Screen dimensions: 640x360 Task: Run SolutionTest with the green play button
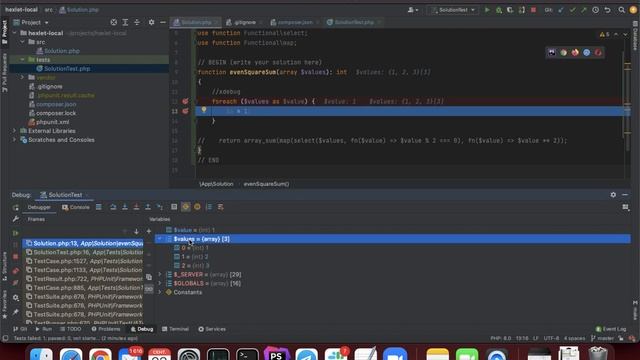point(487,10)
